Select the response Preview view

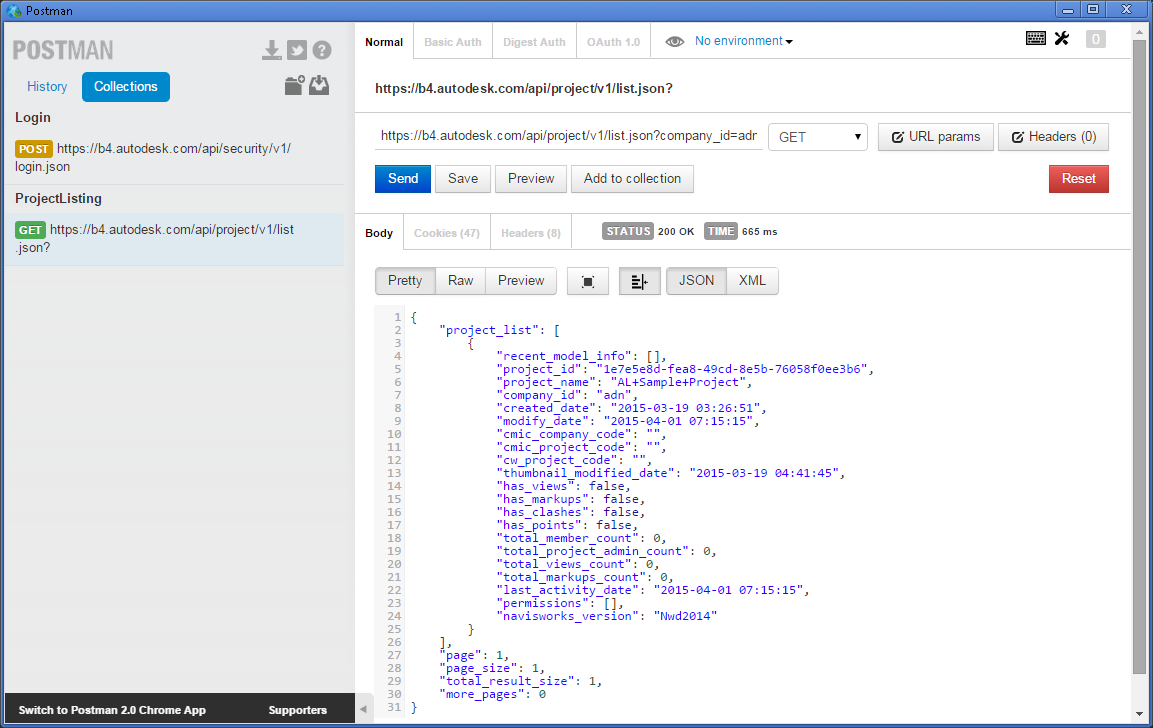(521, 281)
